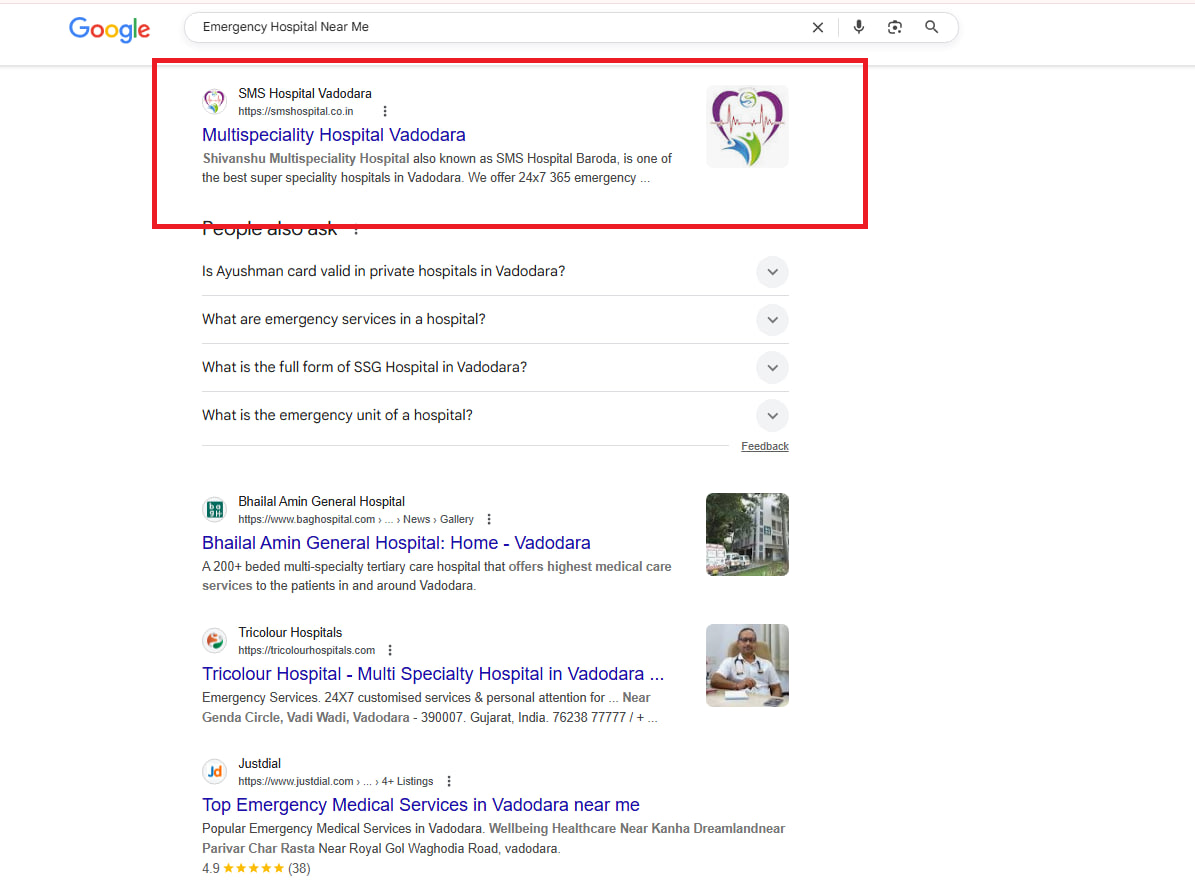Click SMS Hospital logo thumbnail

click(x=747, y=127)
